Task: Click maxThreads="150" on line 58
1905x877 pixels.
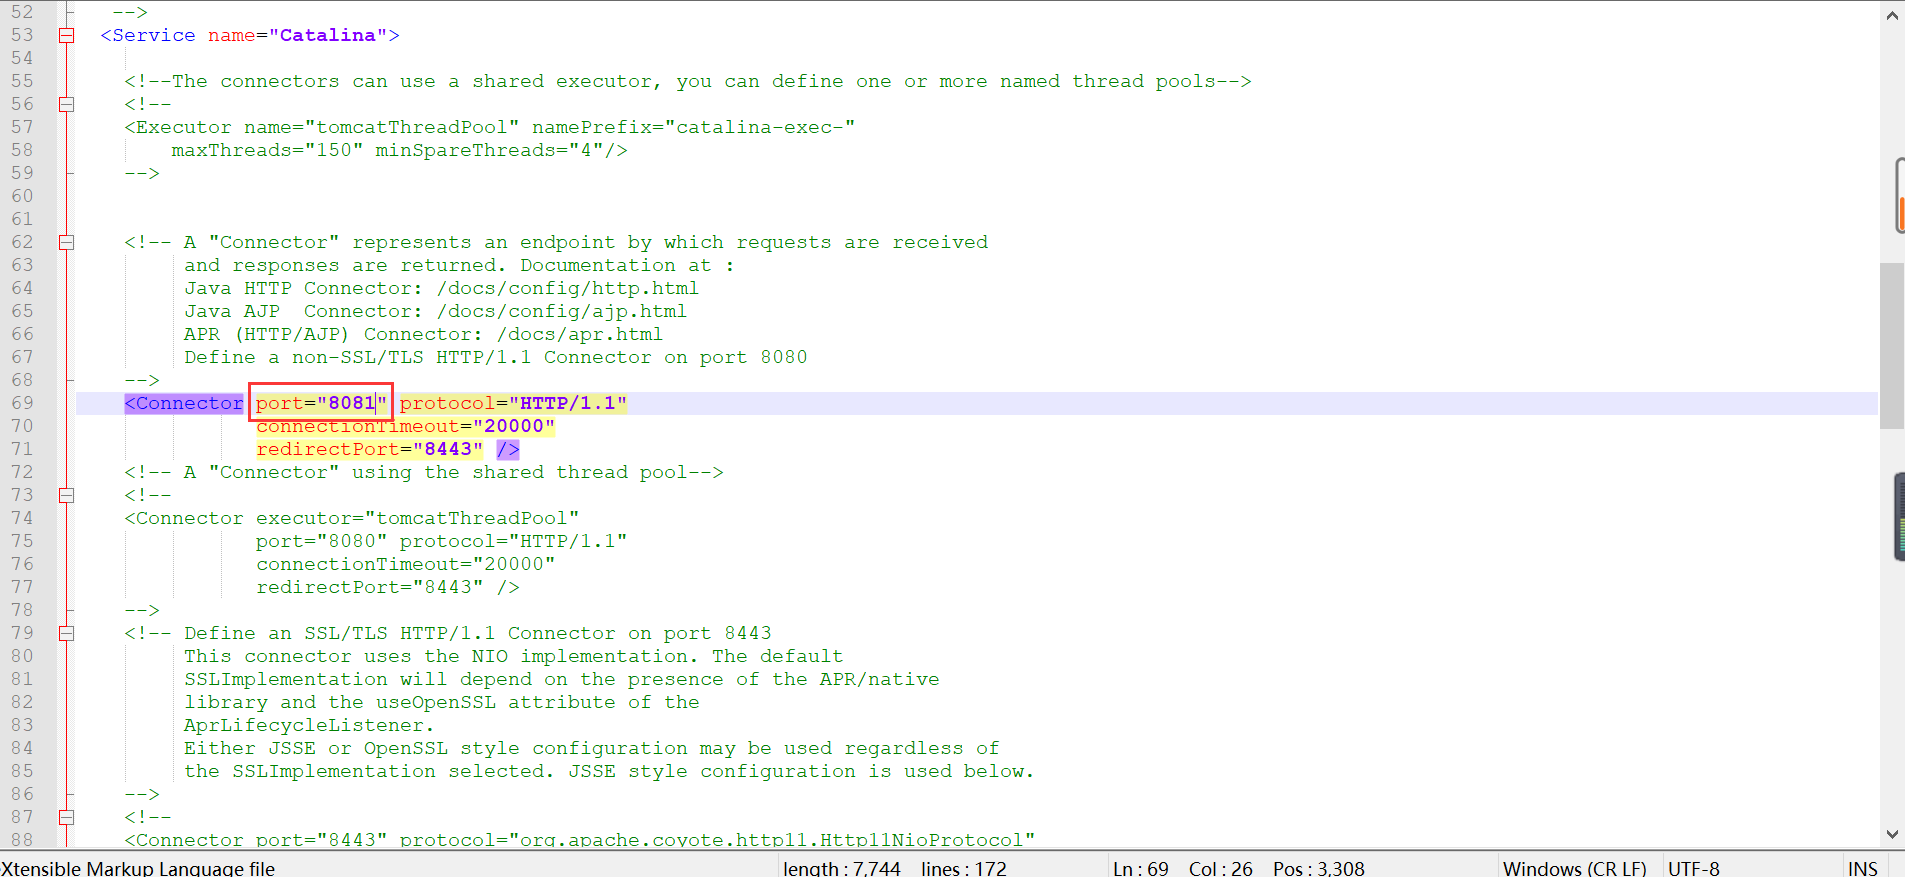Action: click(267, 150)
